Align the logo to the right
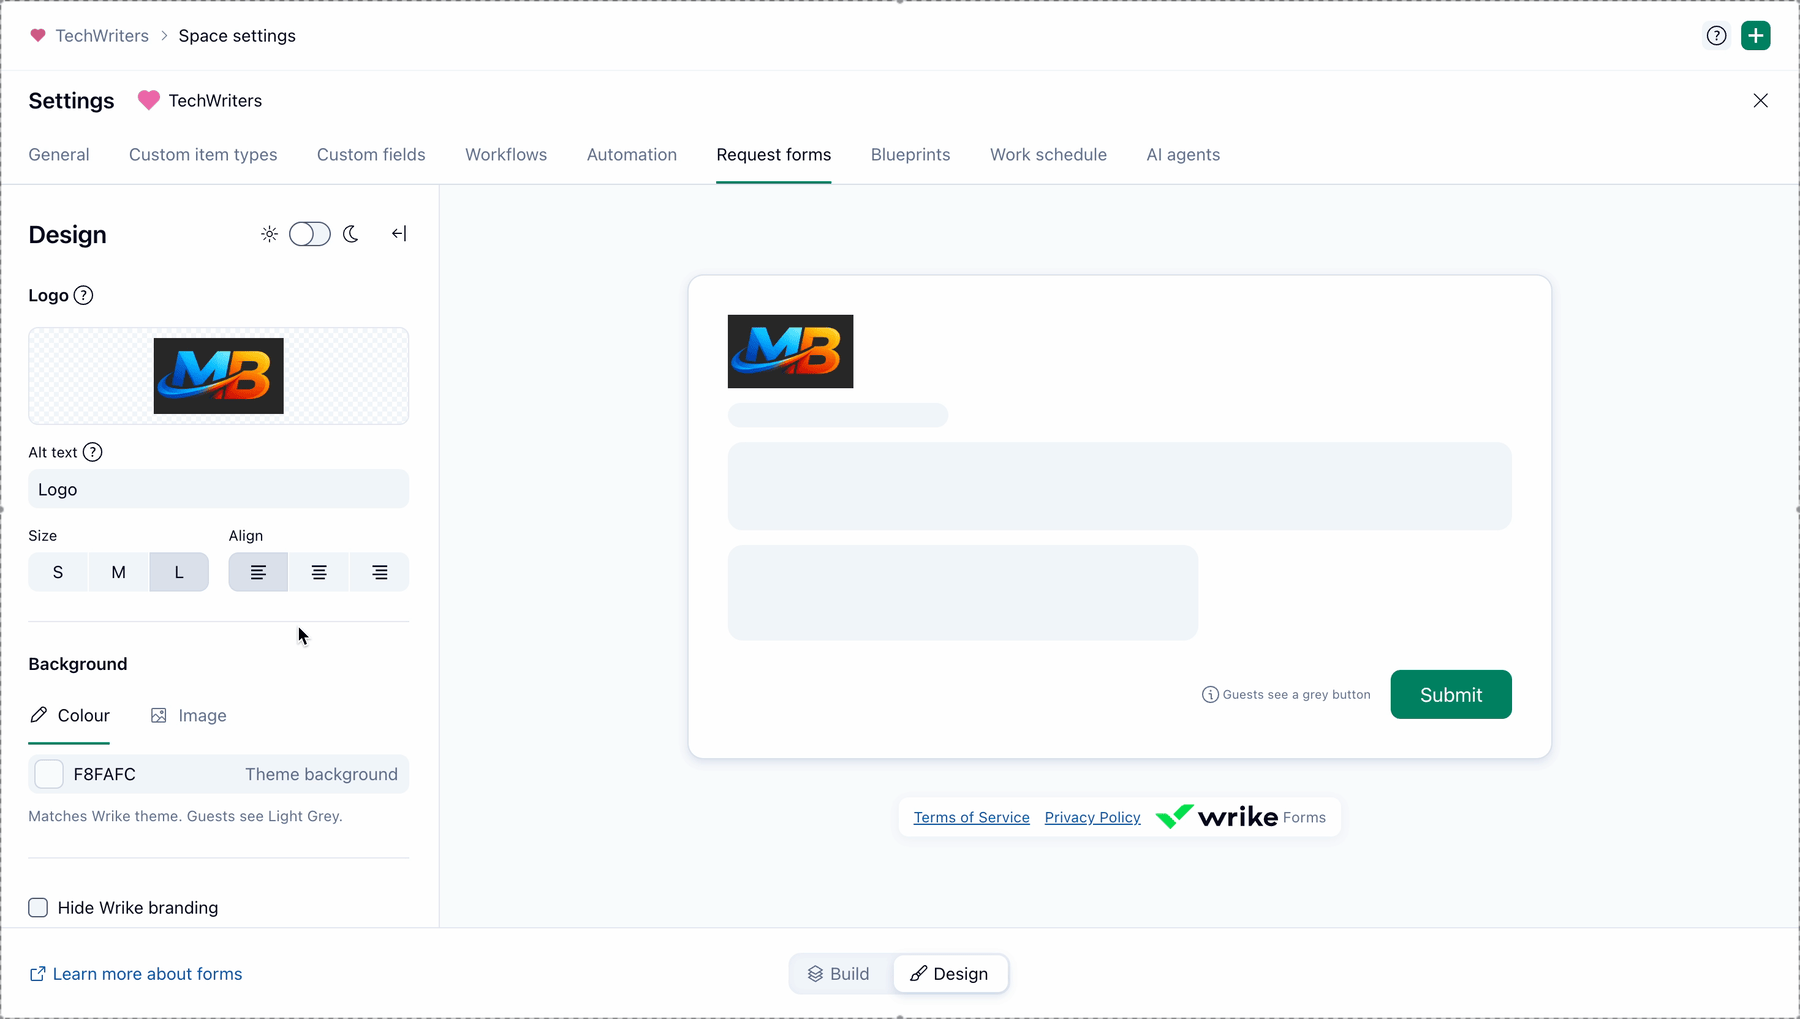This screenshot has height=1019, width=1800. point(380,572)
